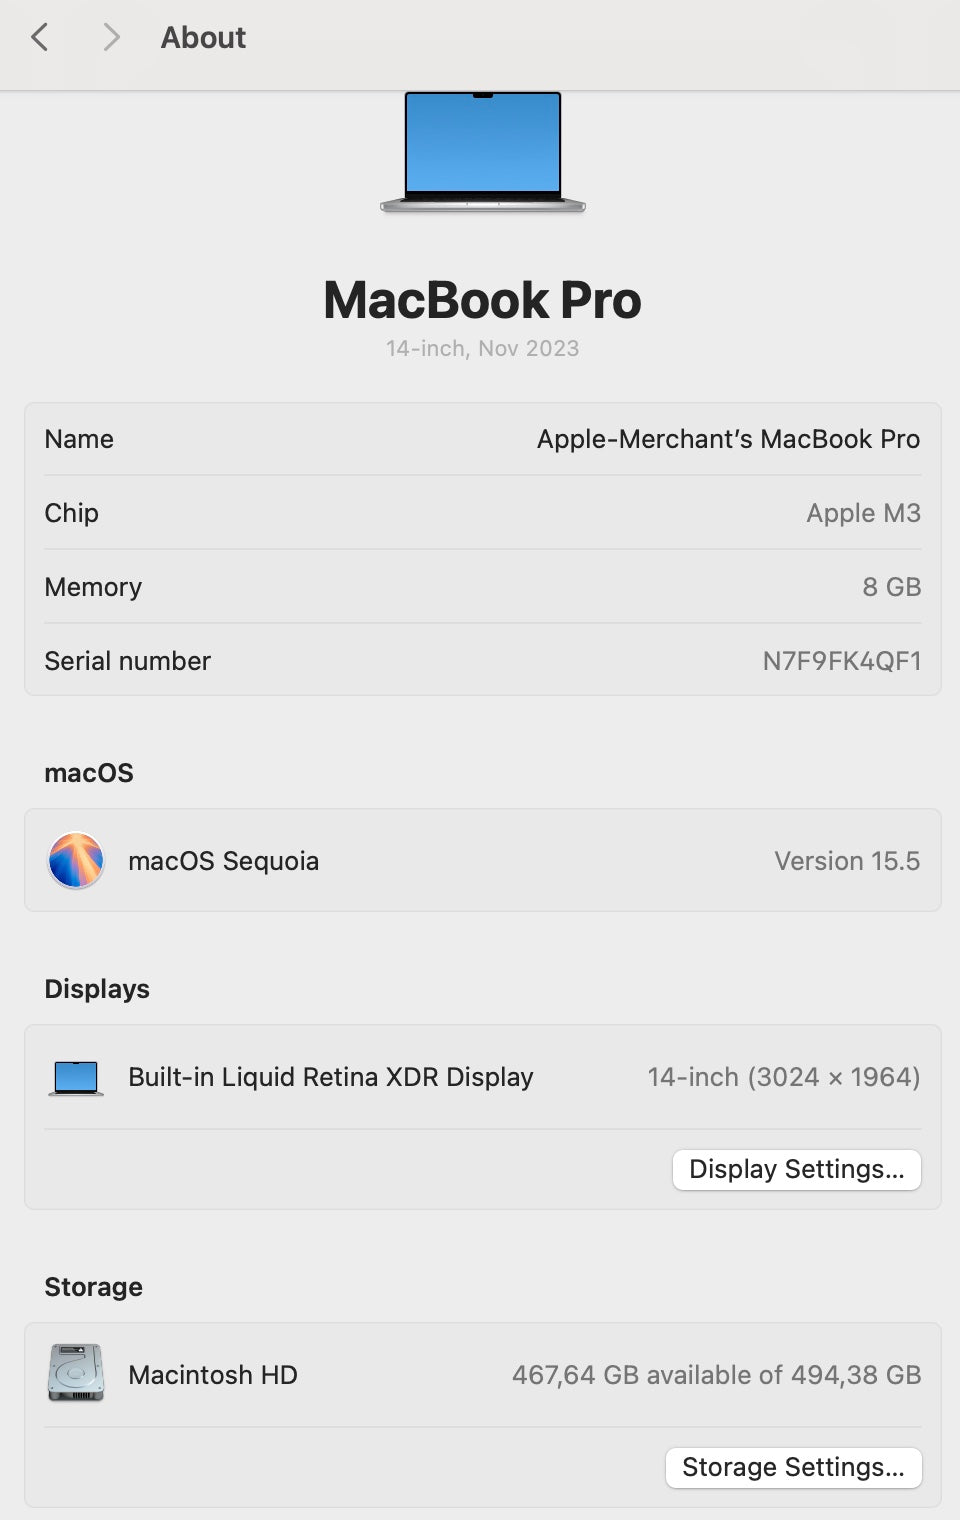Go back using the left chevron

(x=40, y=38)
